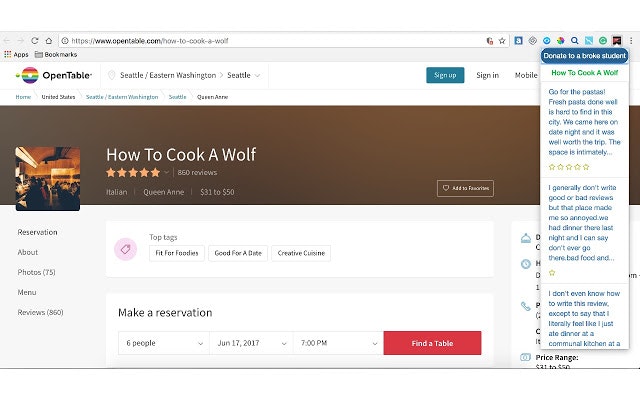Open the 'I generally don't write' review snippet
This screenshot has height=400, width=640.
pyautogui.click(x=582, y=222)
